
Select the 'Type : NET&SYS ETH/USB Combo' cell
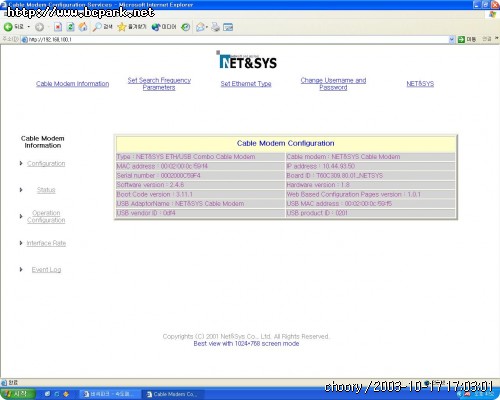(x=200, y=157)
